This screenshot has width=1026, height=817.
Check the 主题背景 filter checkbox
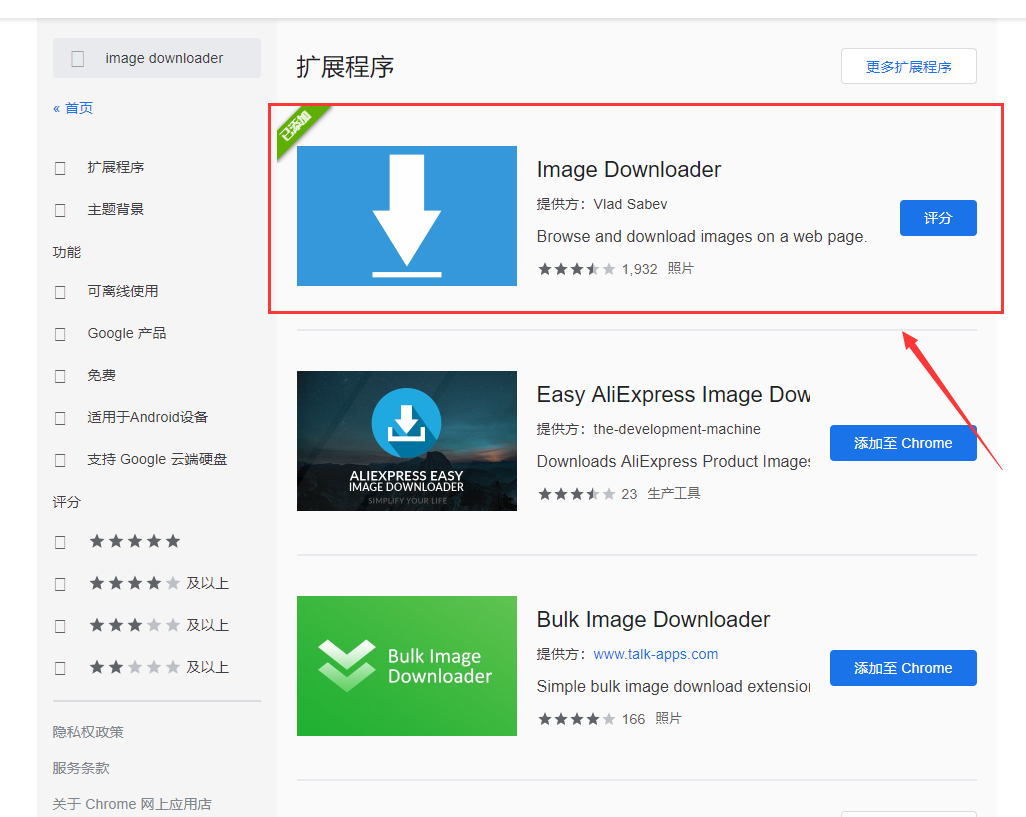point(60,209)
